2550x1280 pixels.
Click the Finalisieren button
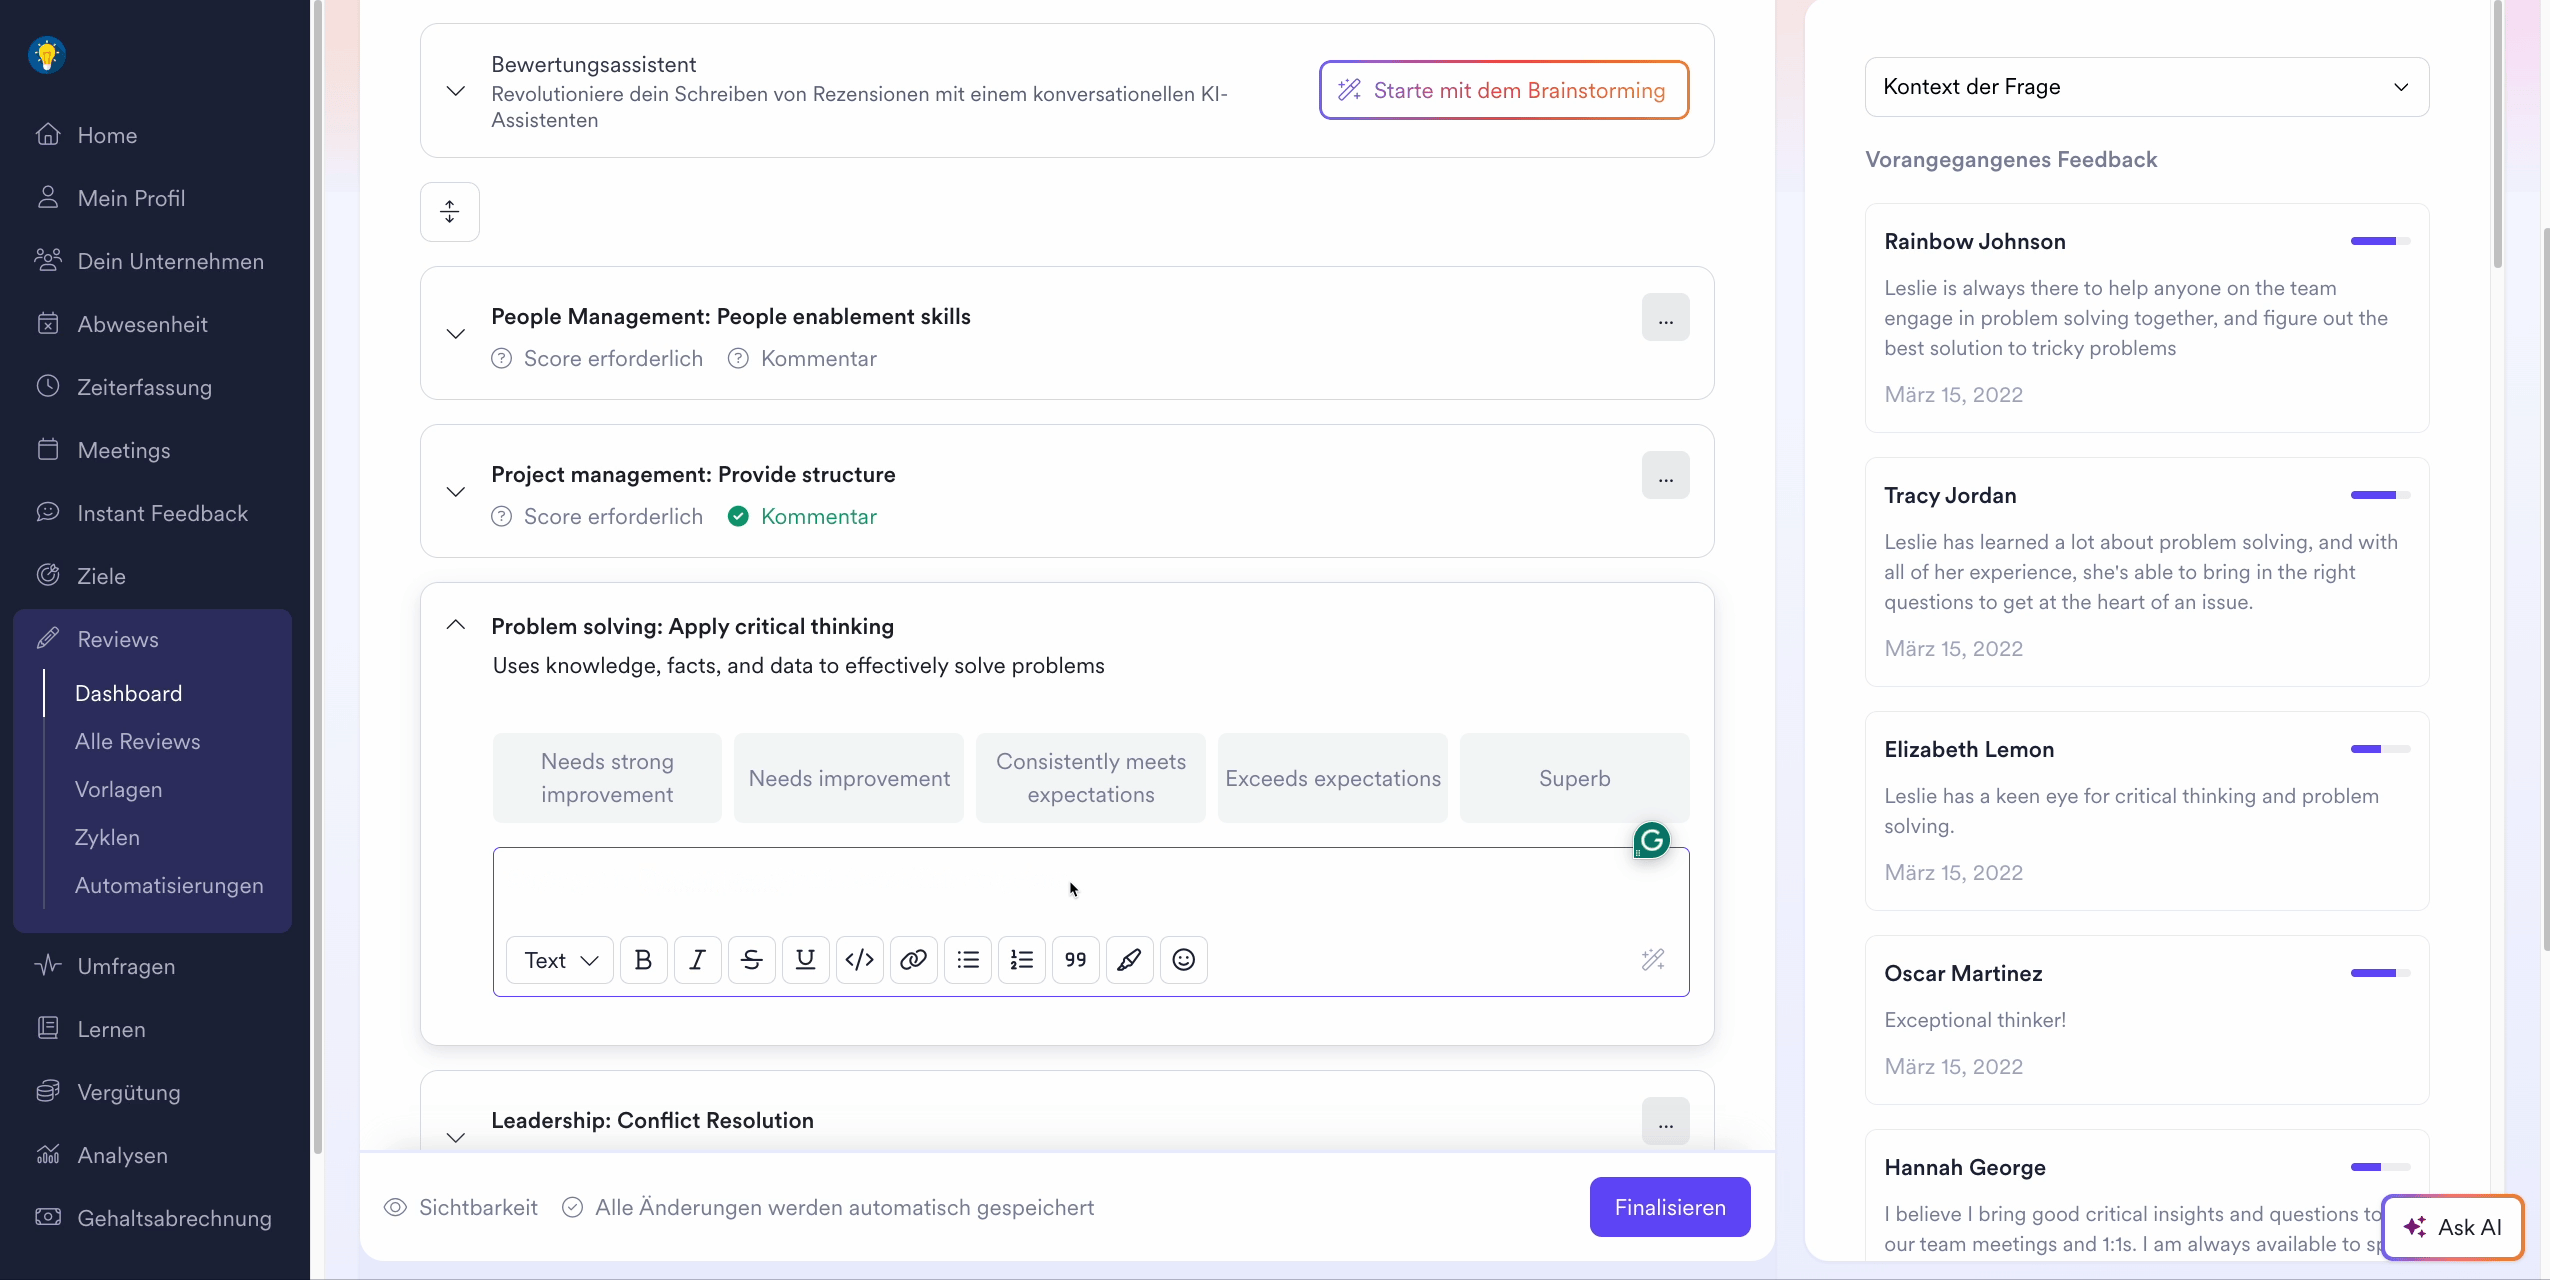point(1669,1207)
